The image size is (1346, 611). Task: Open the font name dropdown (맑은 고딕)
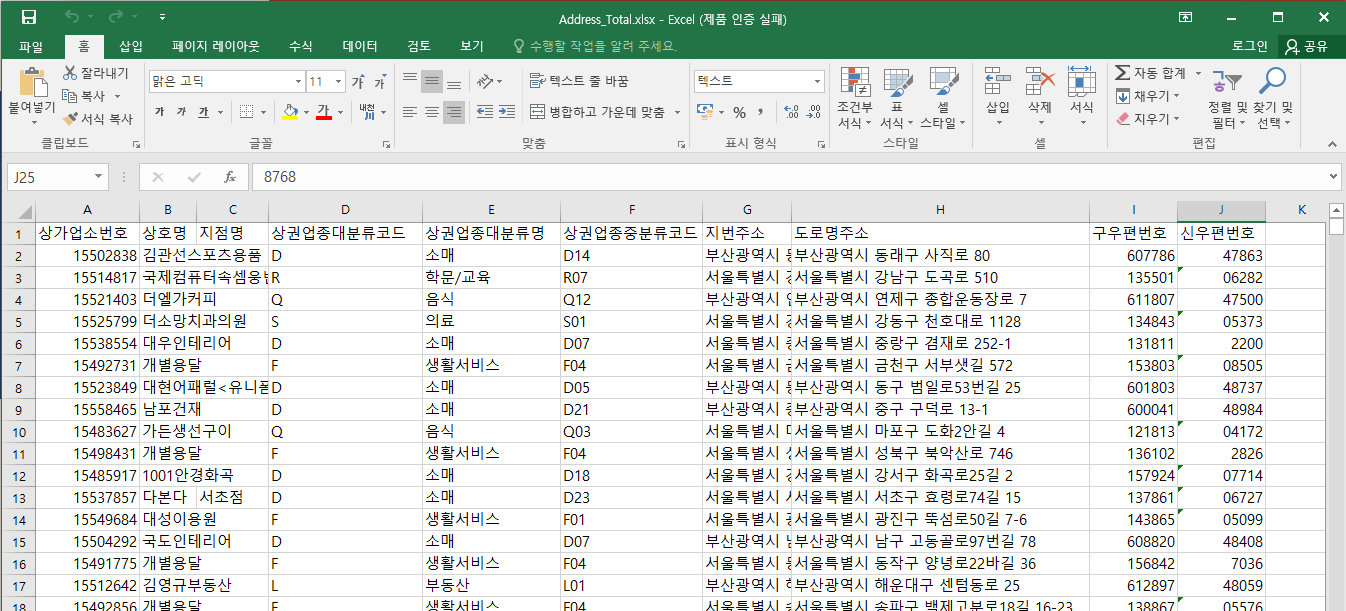298,81
